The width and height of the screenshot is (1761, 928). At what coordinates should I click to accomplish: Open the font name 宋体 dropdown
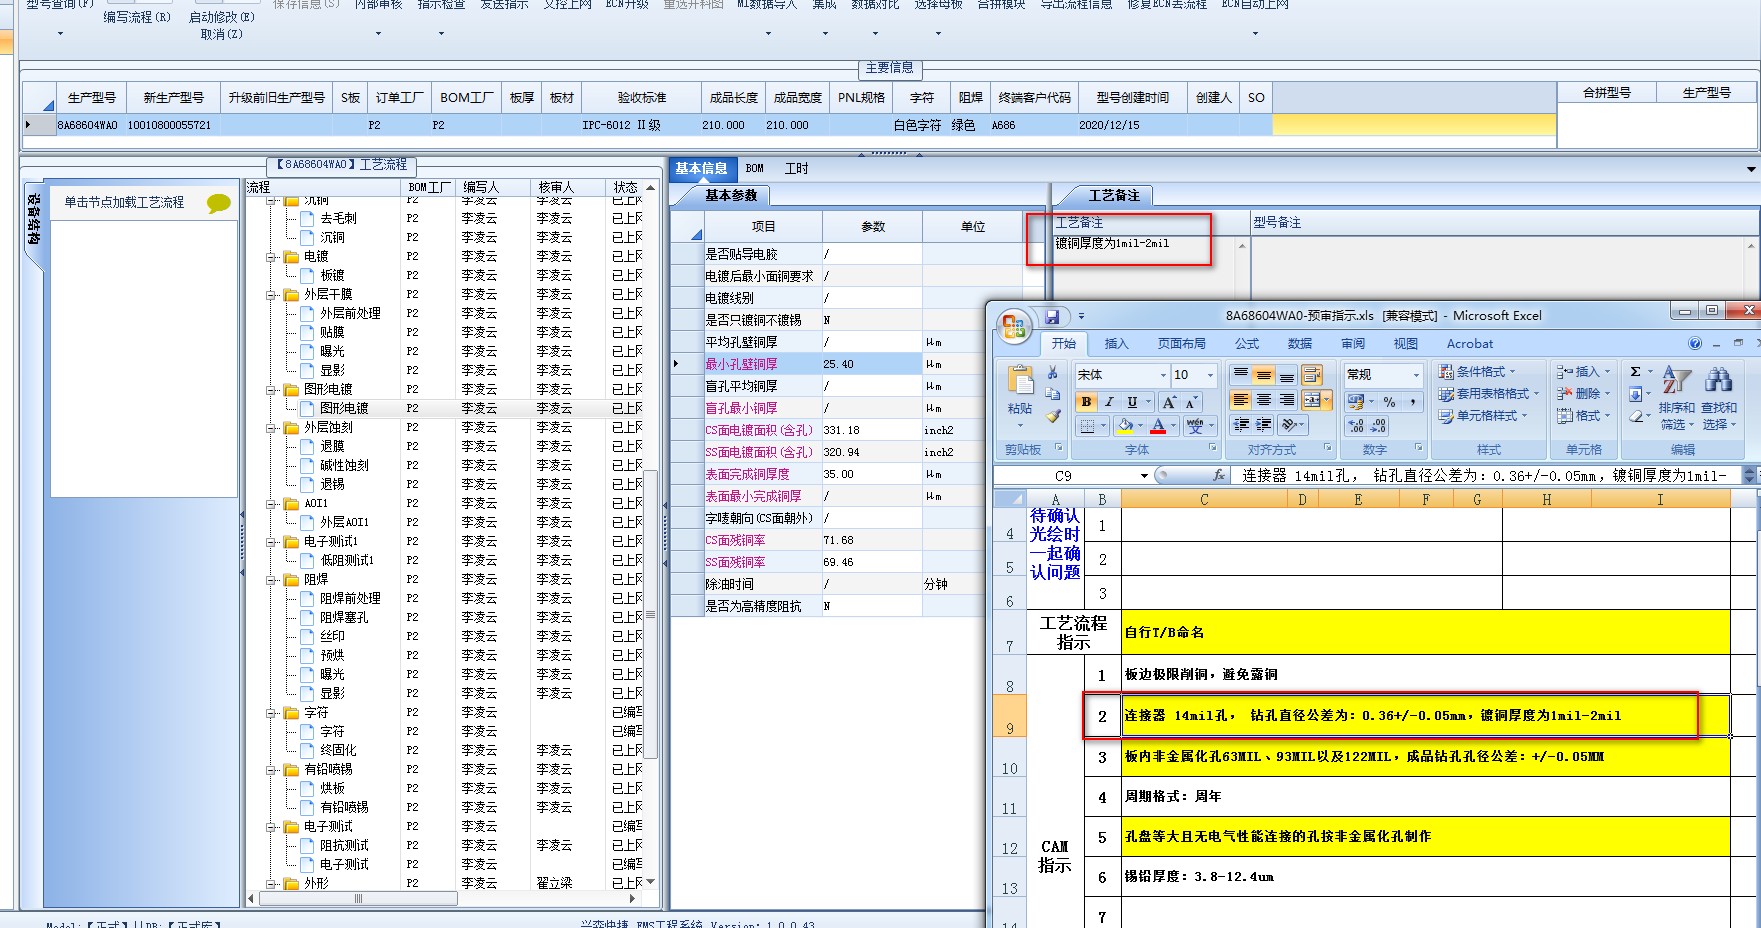pos(1163,375)
